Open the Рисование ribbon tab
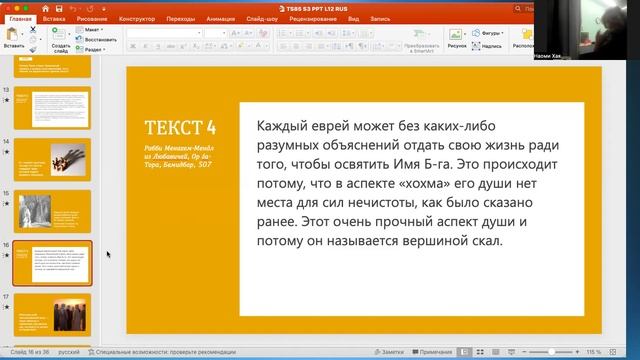 92,19
